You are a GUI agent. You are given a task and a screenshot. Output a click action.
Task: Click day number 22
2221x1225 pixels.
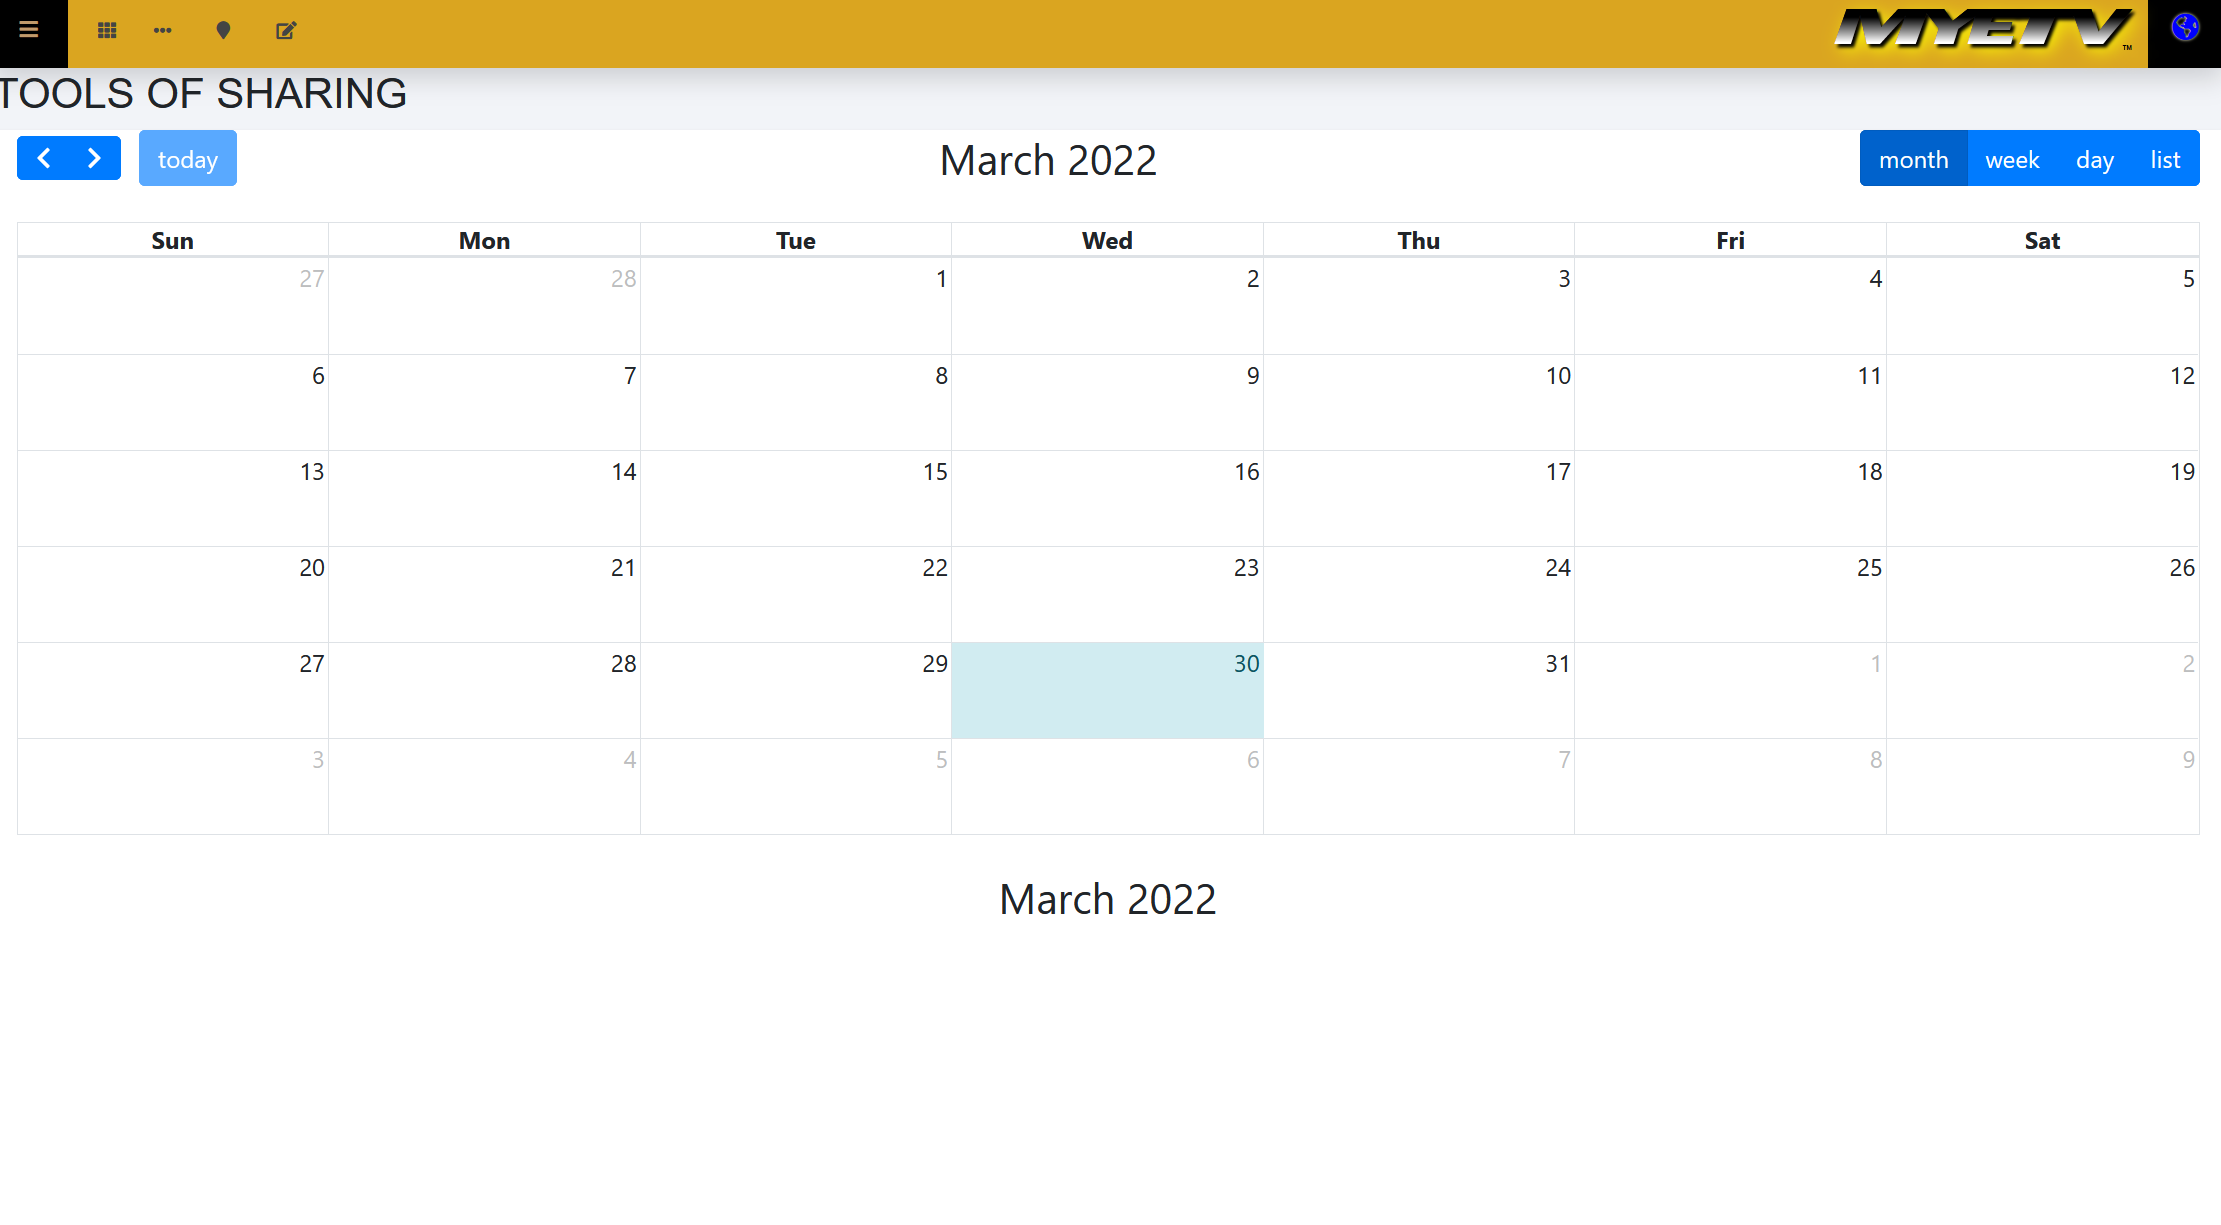pos(935,568)
